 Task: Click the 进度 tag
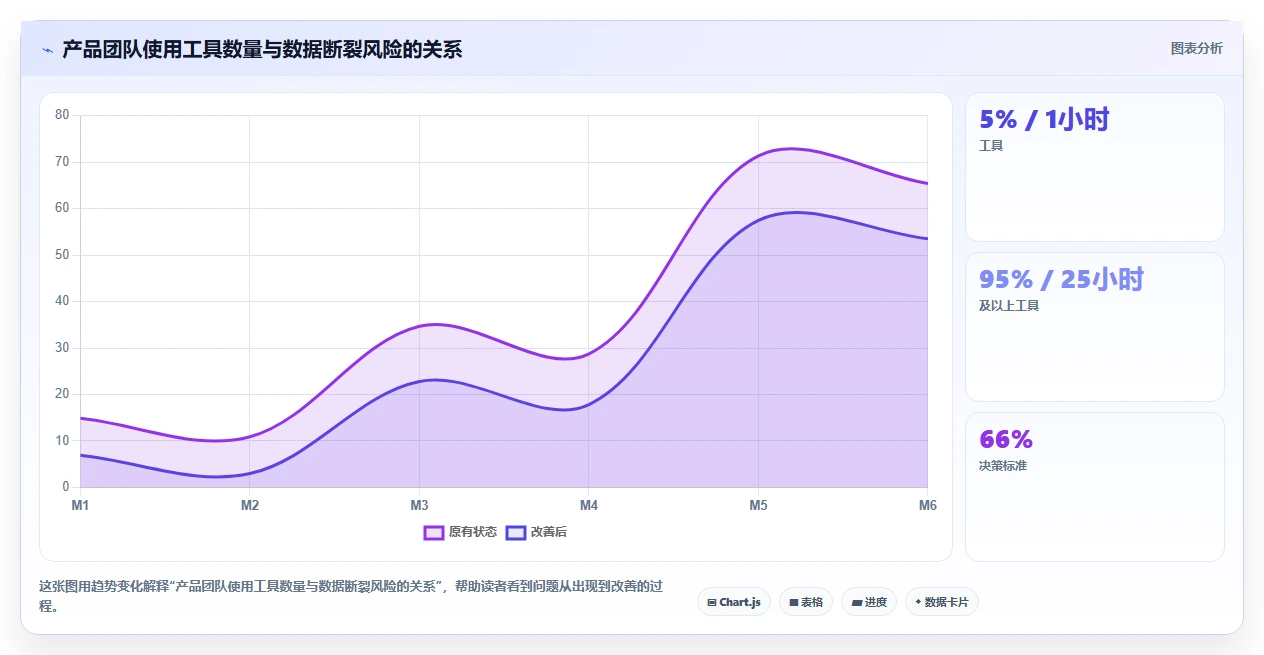pos(870,602)
